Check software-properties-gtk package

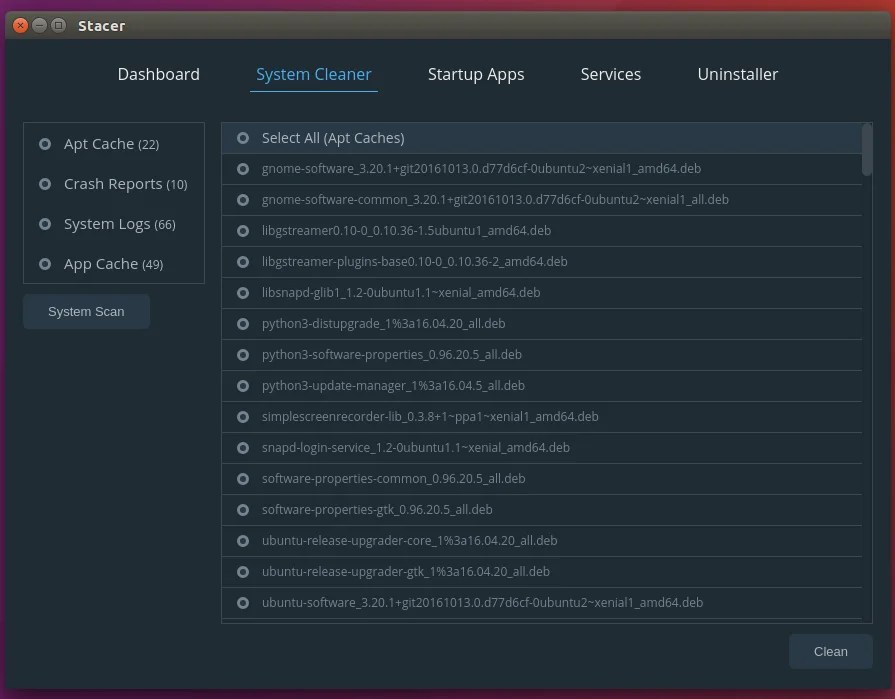coord(243,510)
